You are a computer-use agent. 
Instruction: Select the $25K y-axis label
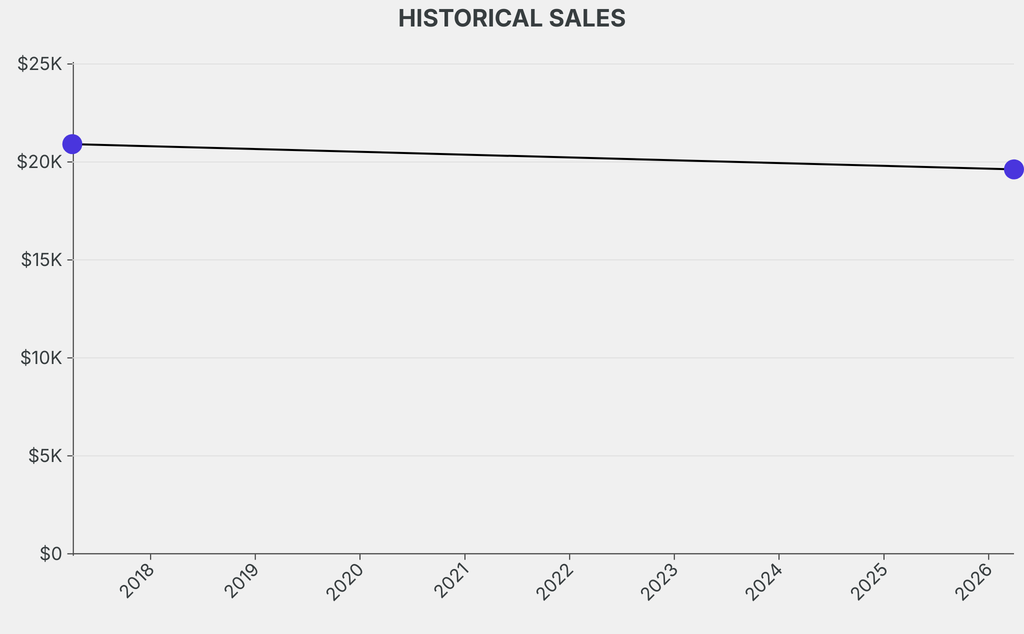[x=41, y=64]
